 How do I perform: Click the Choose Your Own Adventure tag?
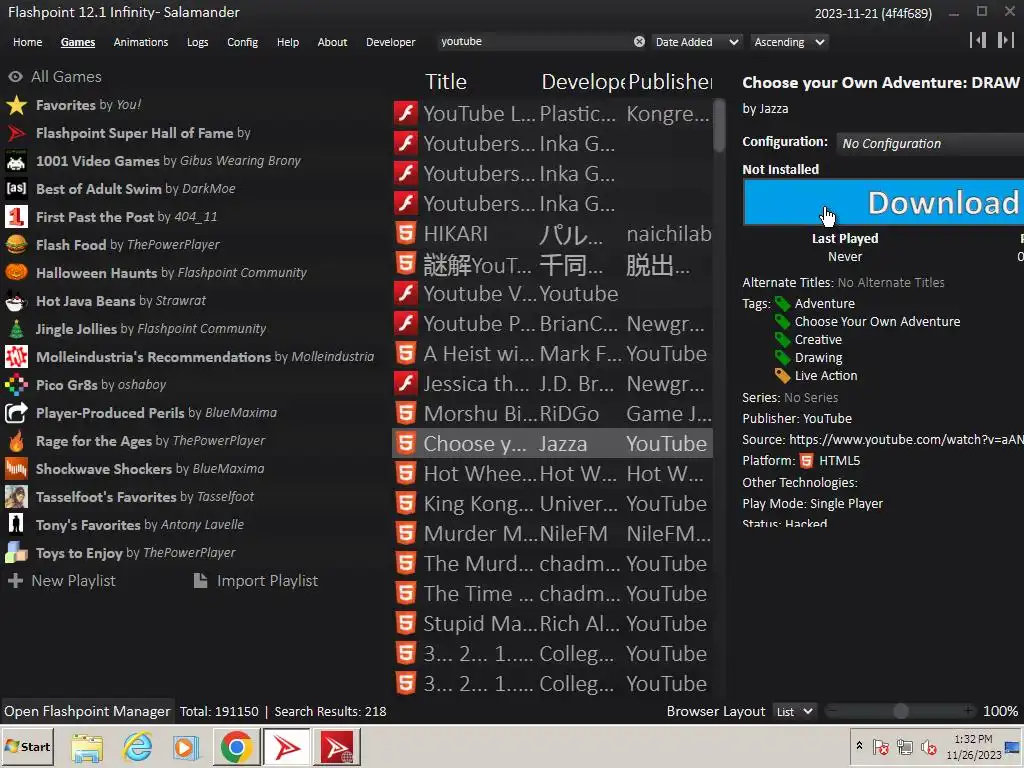(877, 321)
